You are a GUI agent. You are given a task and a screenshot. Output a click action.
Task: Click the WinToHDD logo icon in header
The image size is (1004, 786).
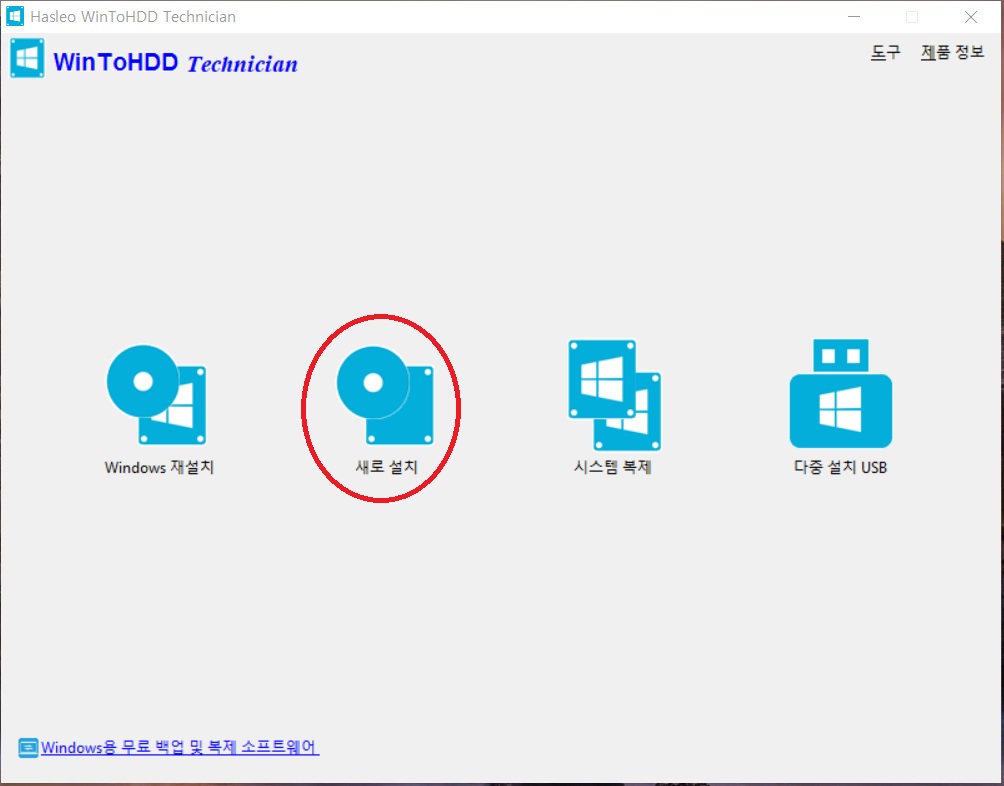pos(28,58)
